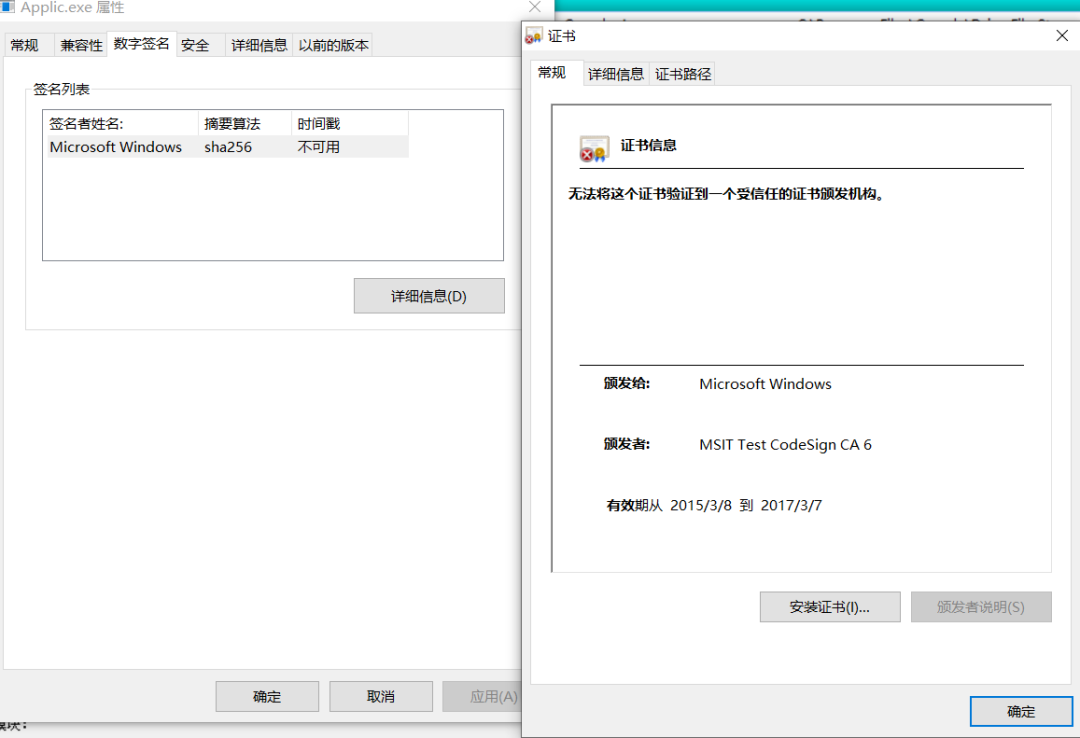1080x738 pixels.
Task: Select the 数字签名 tab
Action: coord(141,43)
